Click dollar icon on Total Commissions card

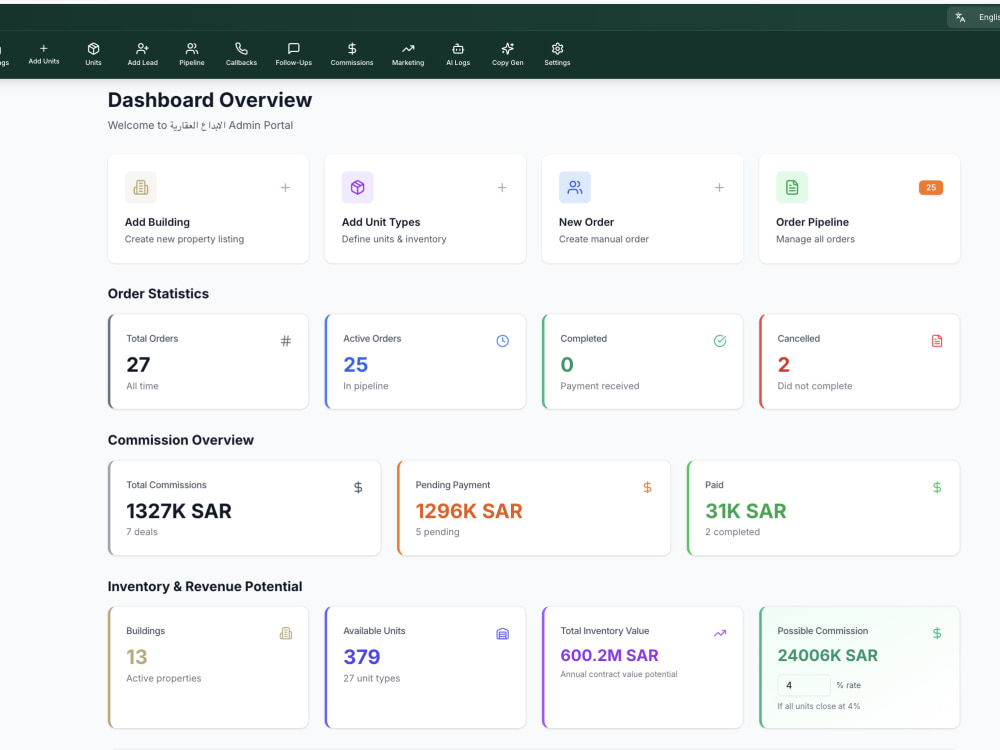coord(358,488)
